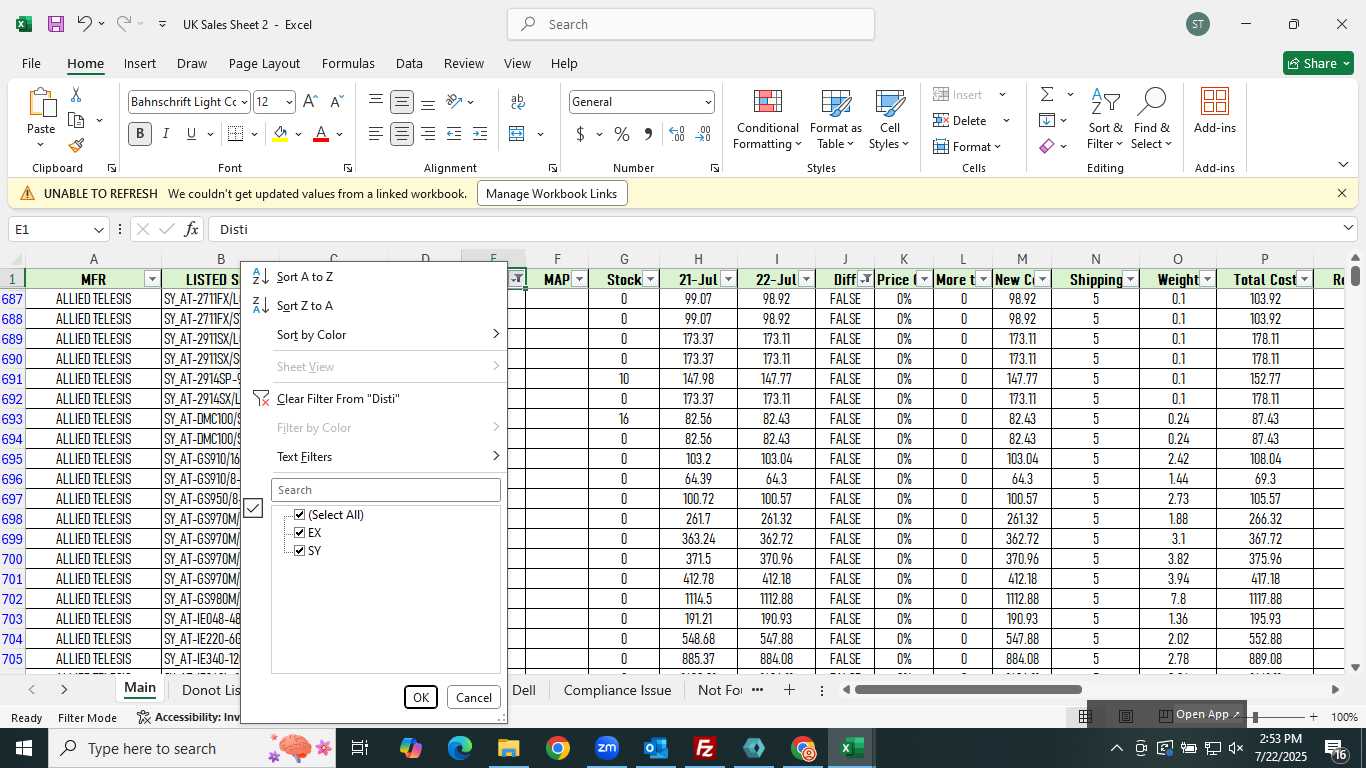The height and width of the screenshot is (768, 1366).
Task: Open font name dropdown
Action: point(243,102)
